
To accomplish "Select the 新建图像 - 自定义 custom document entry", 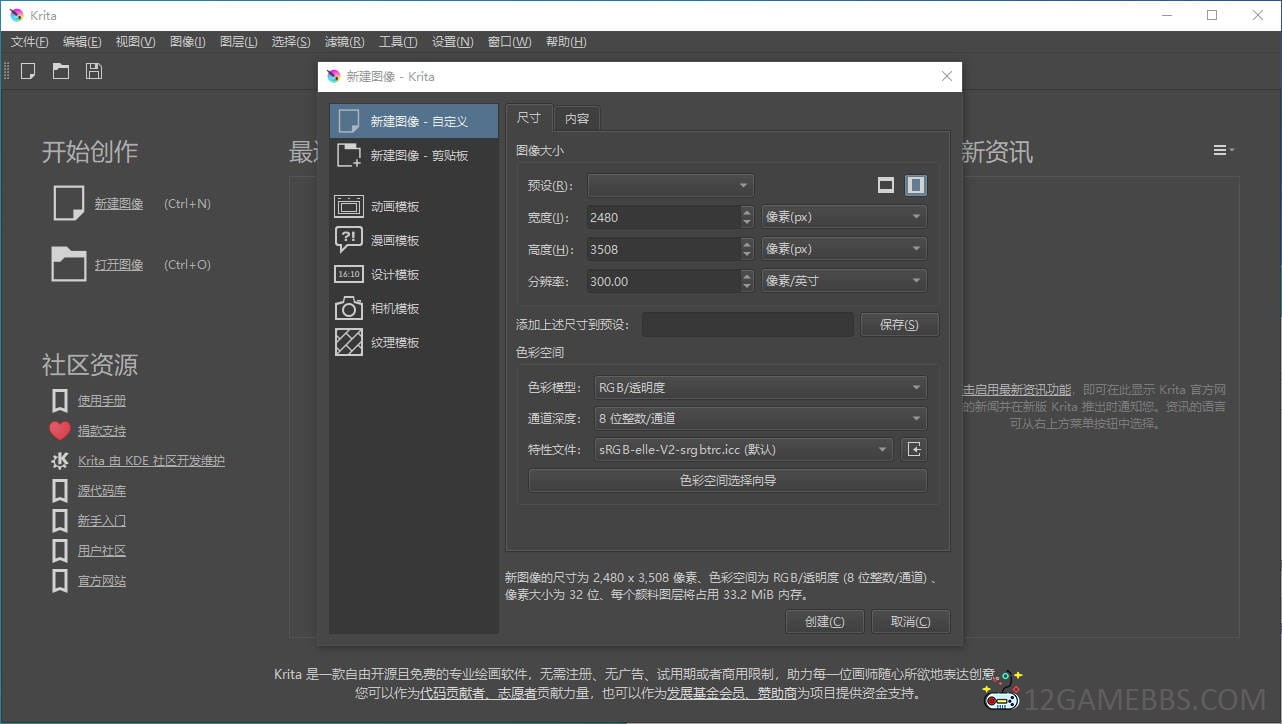I will coord(414,121).
